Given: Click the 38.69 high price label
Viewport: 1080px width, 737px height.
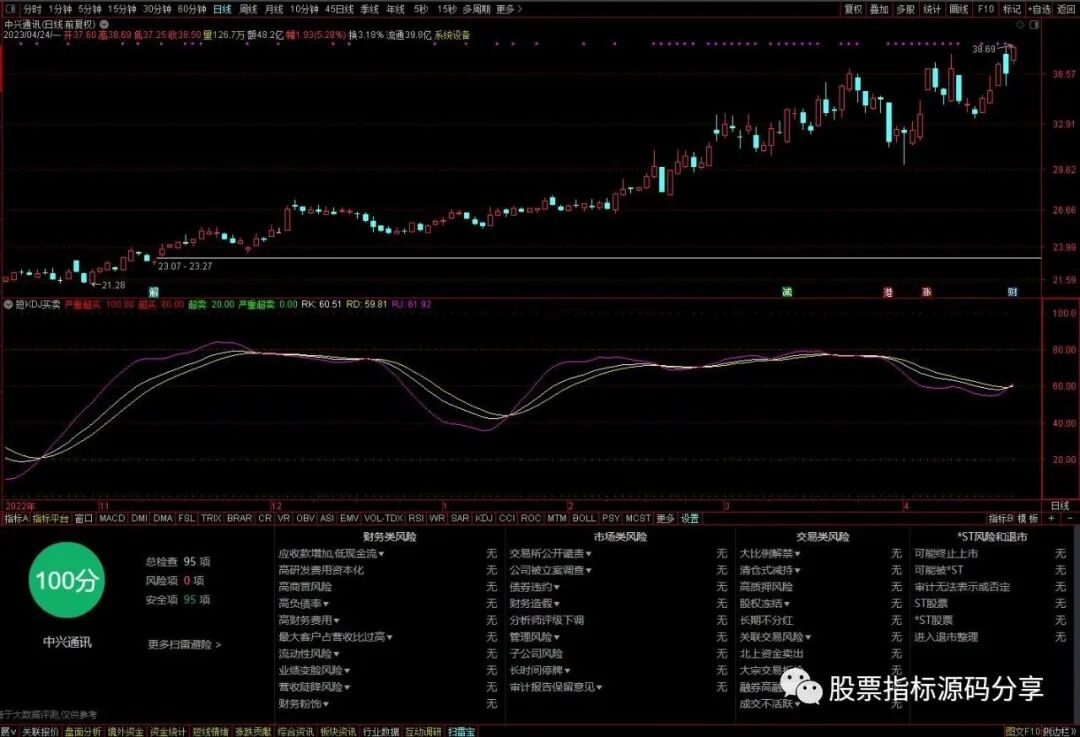Looking at the screenshot, I should 984,49.
